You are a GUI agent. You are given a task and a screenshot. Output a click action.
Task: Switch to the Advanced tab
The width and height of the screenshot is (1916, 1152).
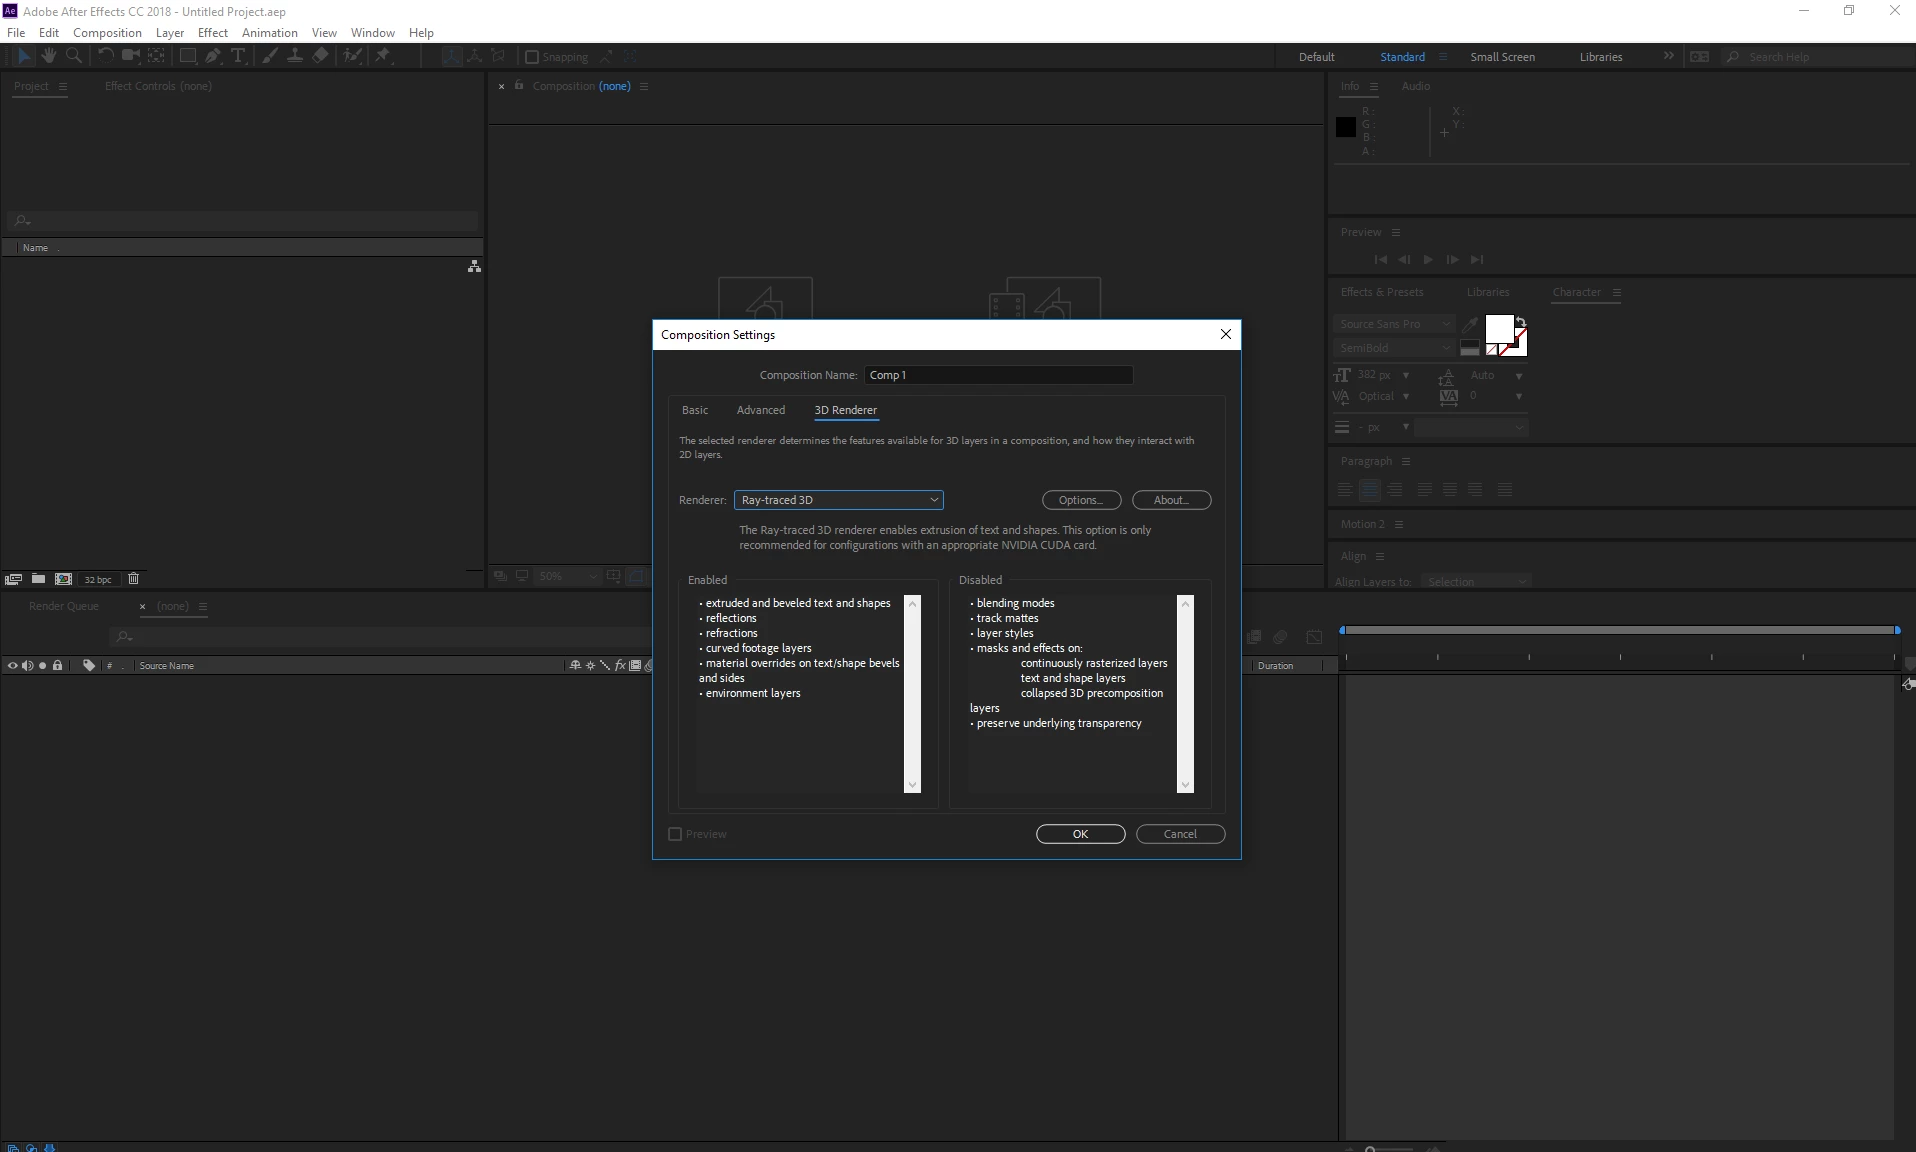tap(761, 410)
